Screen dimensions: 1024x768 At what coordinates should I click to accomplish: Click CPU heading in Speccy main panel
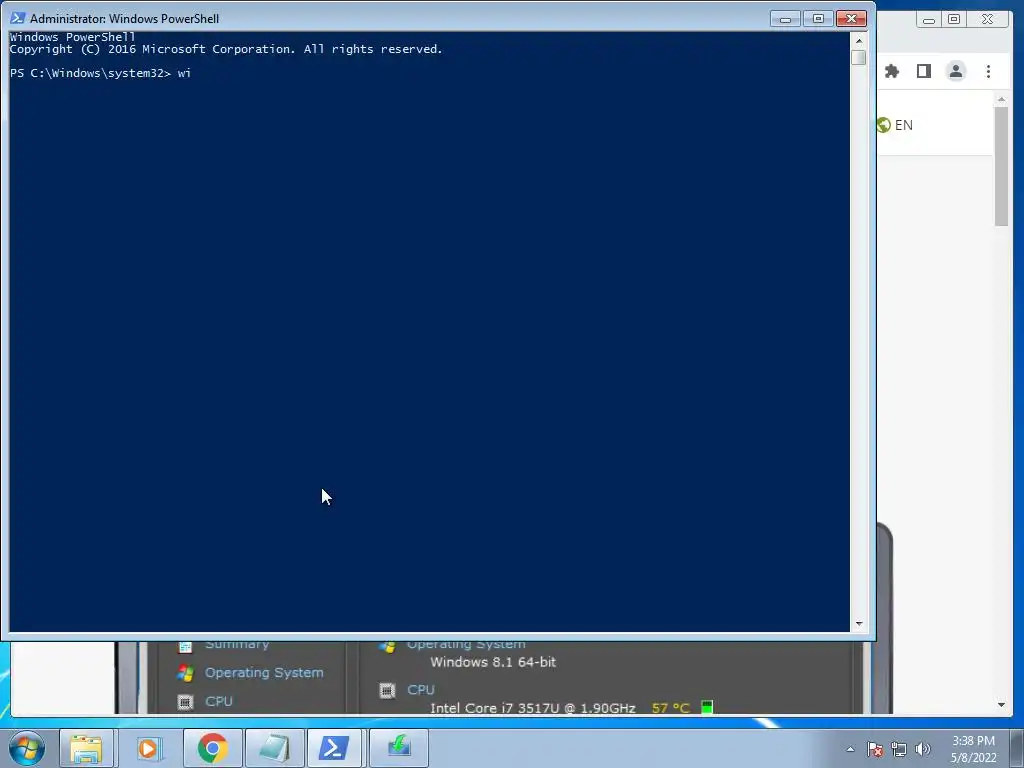[x=421, y=690]
